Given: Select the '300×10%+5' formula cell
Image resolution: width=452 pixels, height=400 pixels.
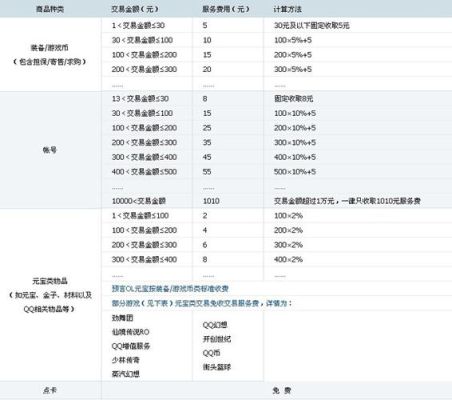Looking at the screenshot, I should 295,143.
